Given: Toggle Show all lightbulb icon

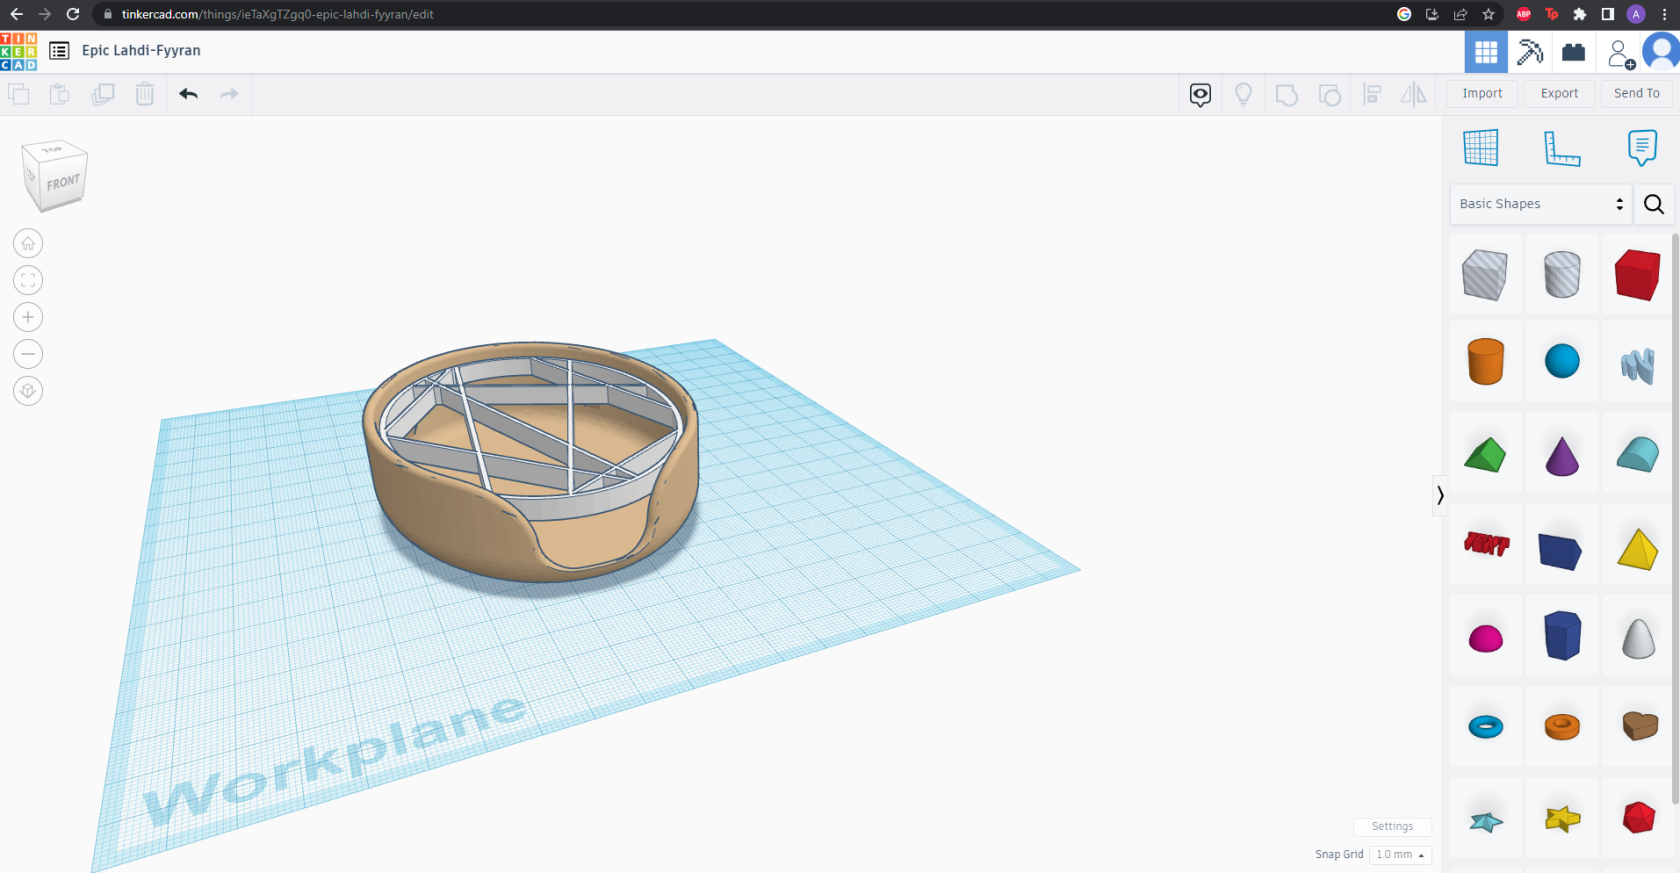Looking at the screenshot, I should (x=1243, y=95).
